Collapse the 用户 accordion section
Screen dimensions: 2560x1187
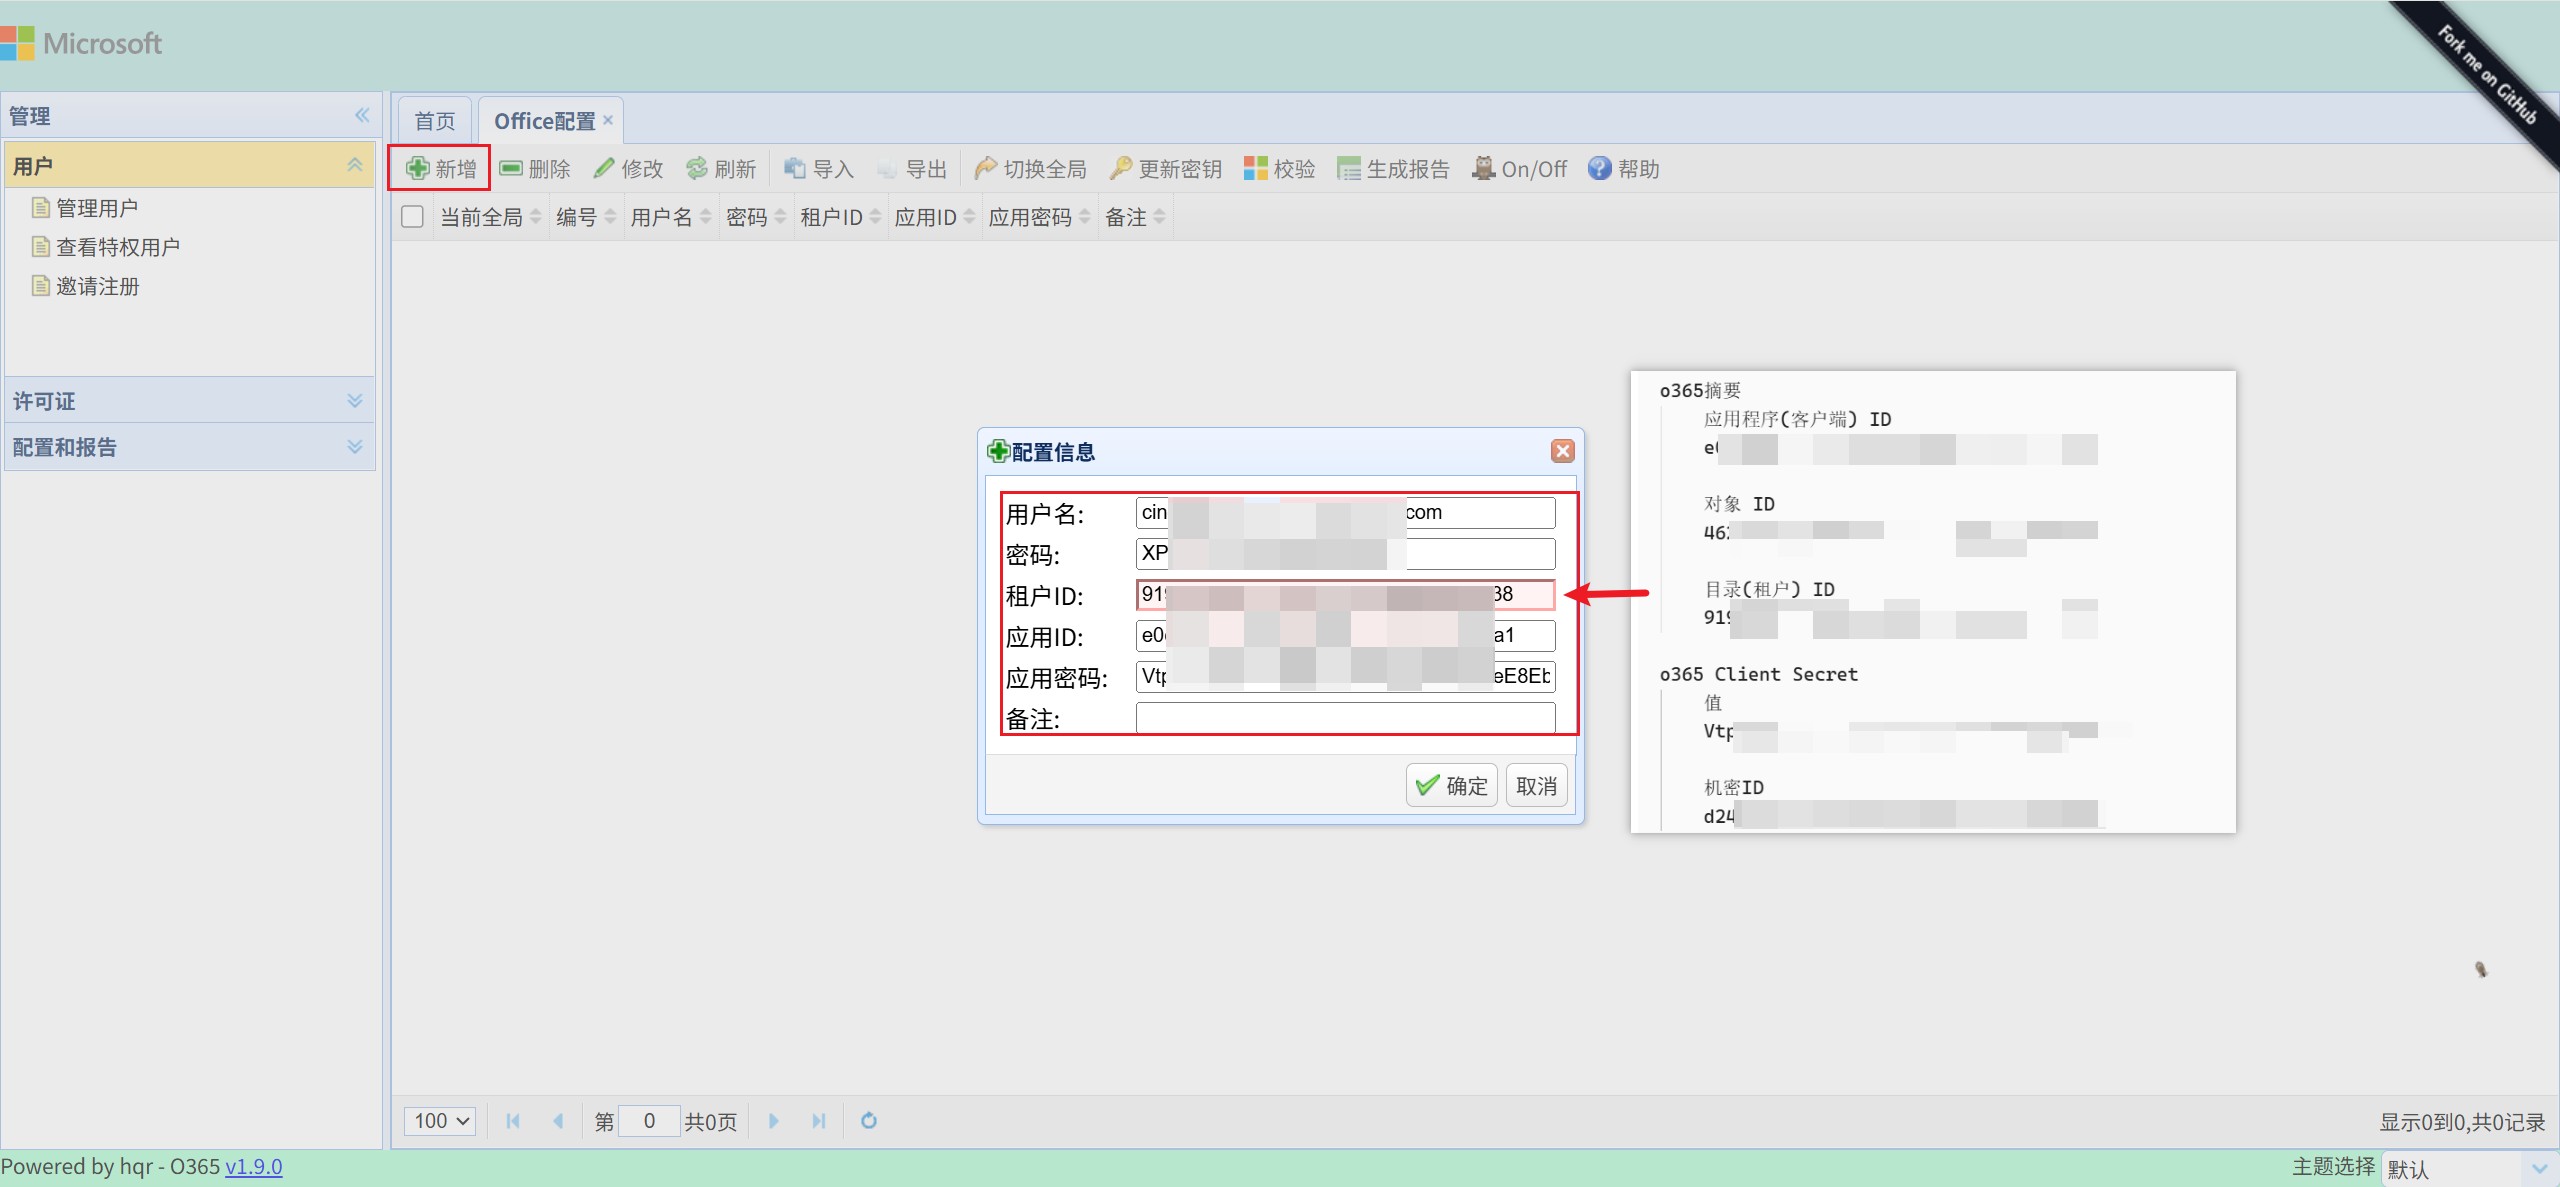354,165
